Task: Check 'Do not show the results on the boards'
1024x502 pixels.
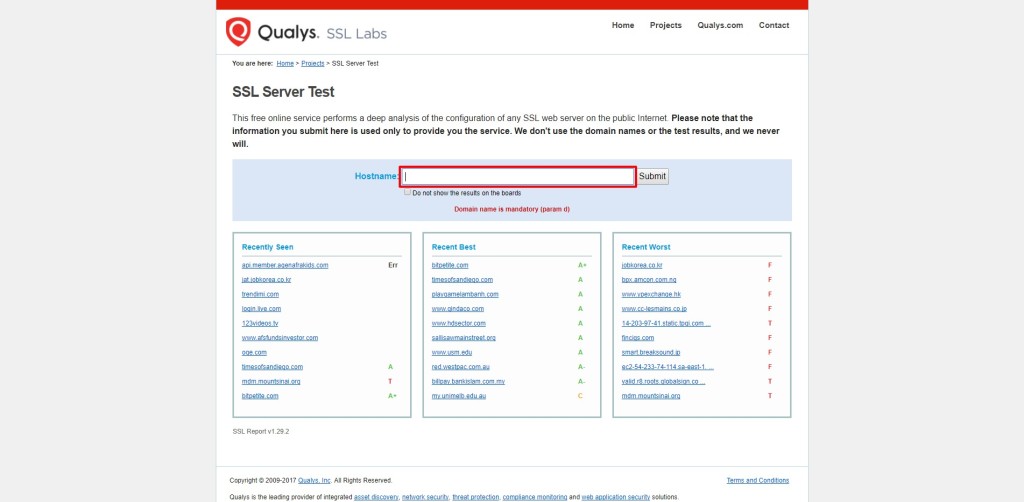Action: (408, 192)
